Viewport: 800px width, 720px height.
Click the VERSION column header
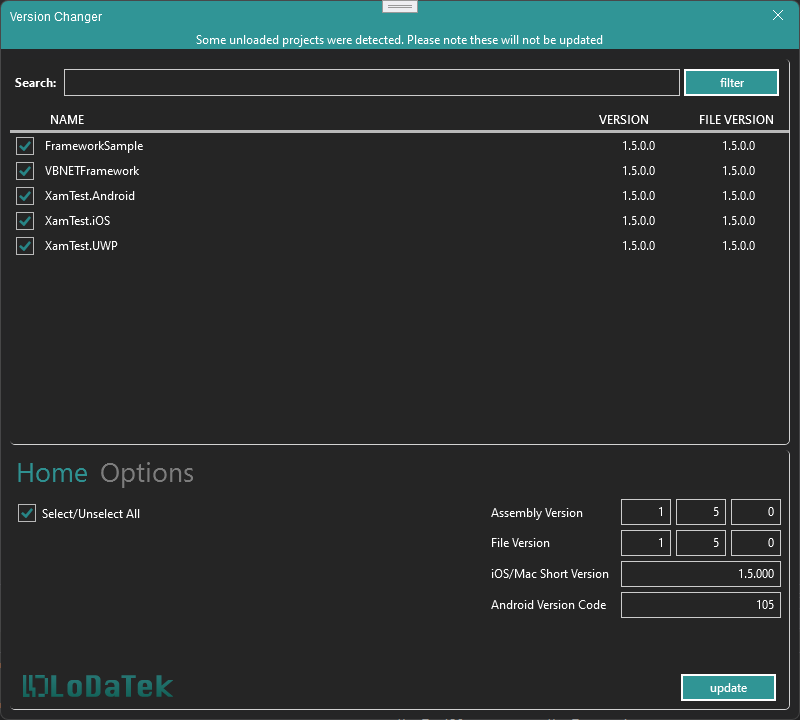coord(624,119)
